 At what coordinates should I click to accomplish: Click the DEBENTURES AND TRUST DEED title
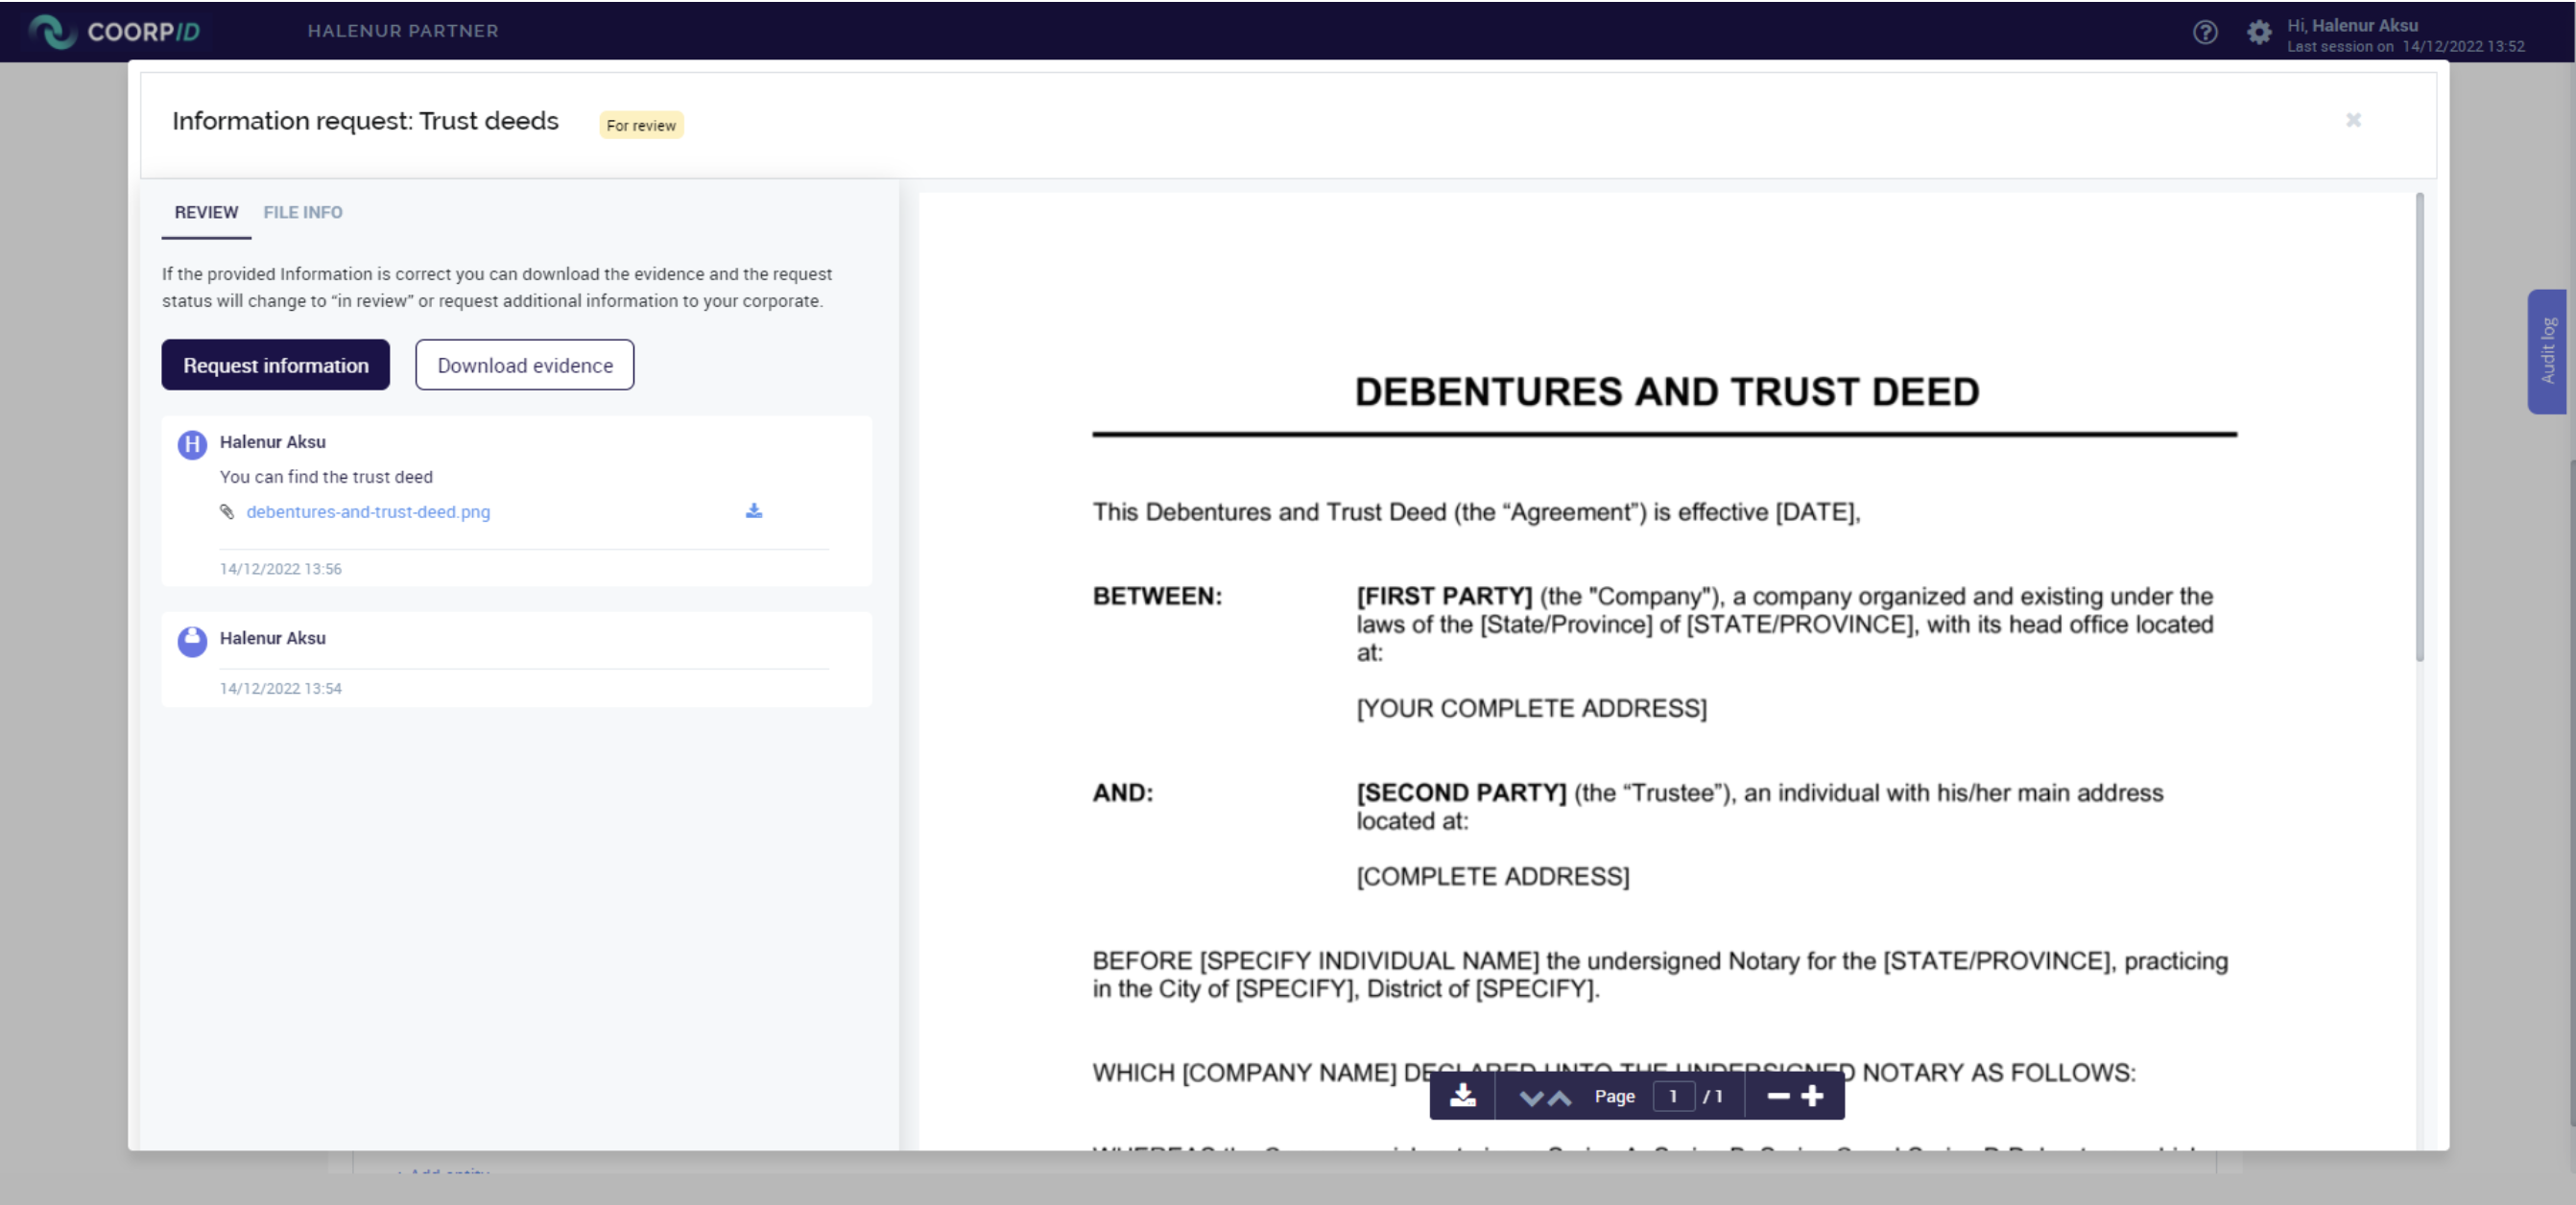(x=1667, y=392)
